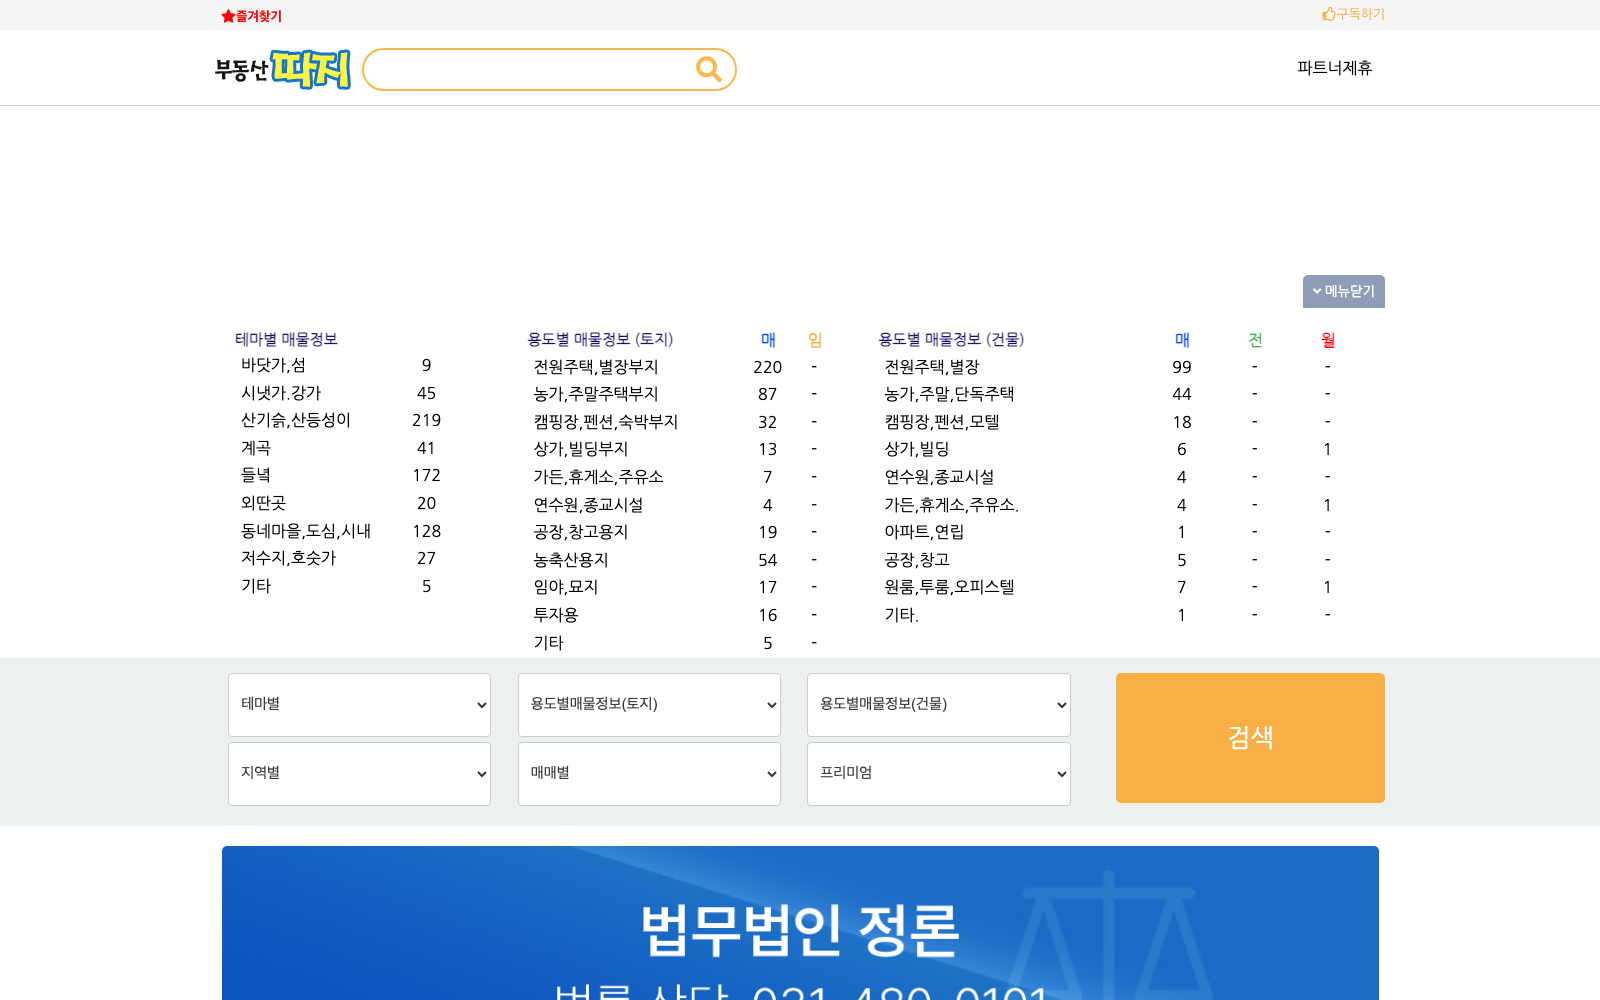This screenshot has height=1000, width=1600.
Task: Click count 128 for 동네마을,도심,시내
Action: click(426, 531)
